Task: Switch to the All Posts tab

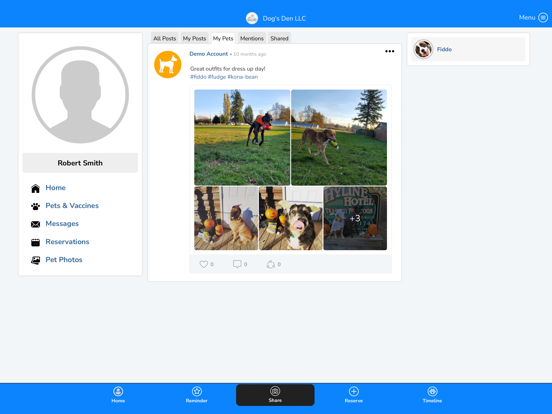Action: click(x=164, y=38)
